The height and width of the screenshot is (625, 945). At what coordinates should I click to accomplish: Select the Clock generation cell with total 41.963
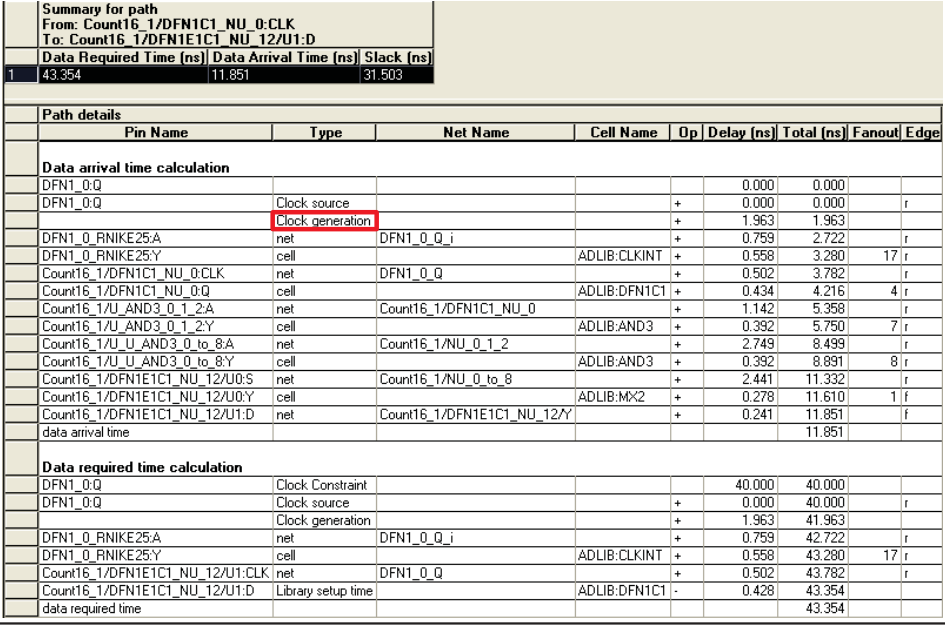coord(325,520)
